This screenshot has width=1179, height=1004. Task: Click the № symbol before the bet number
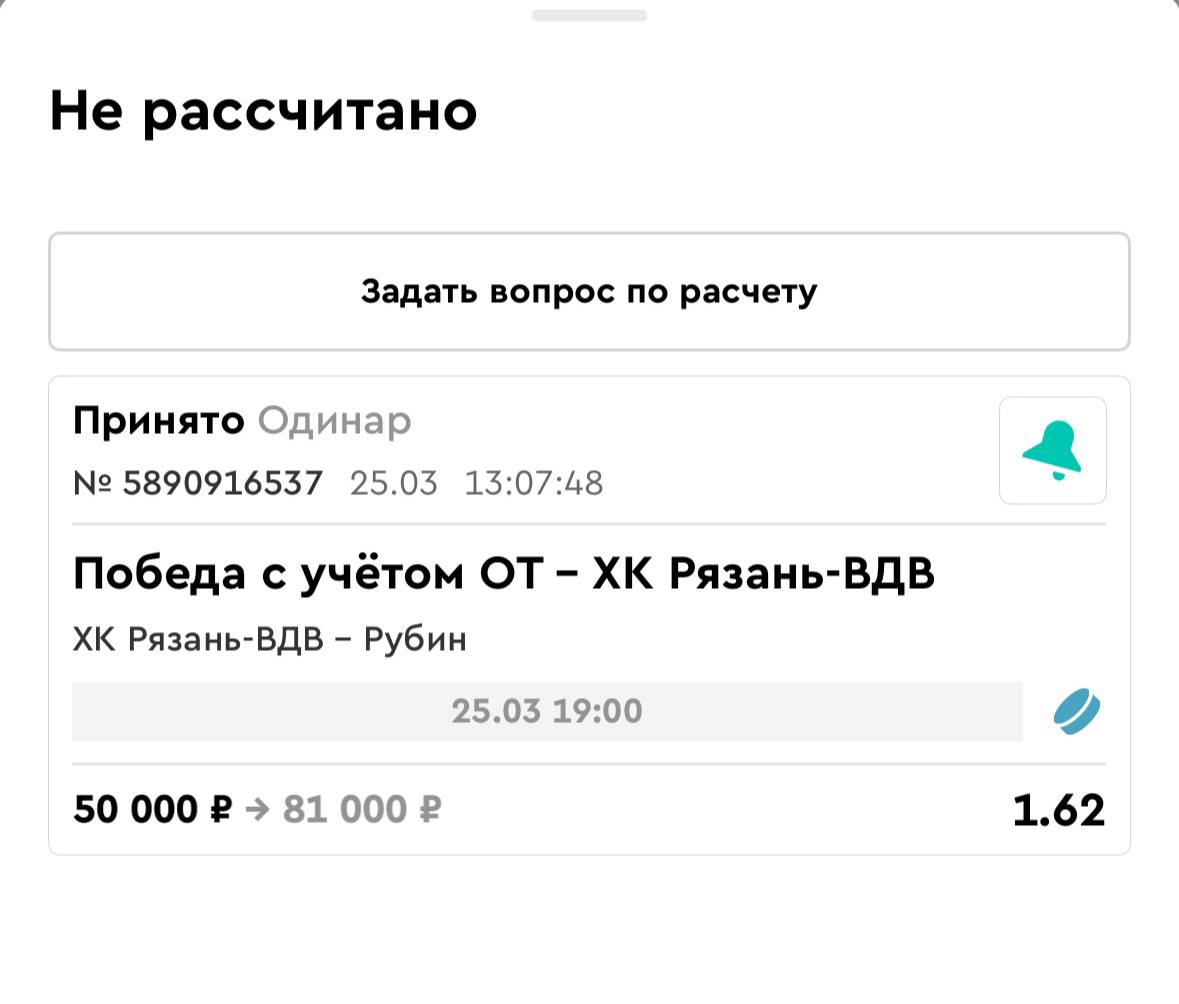click(x=93, y=484)
